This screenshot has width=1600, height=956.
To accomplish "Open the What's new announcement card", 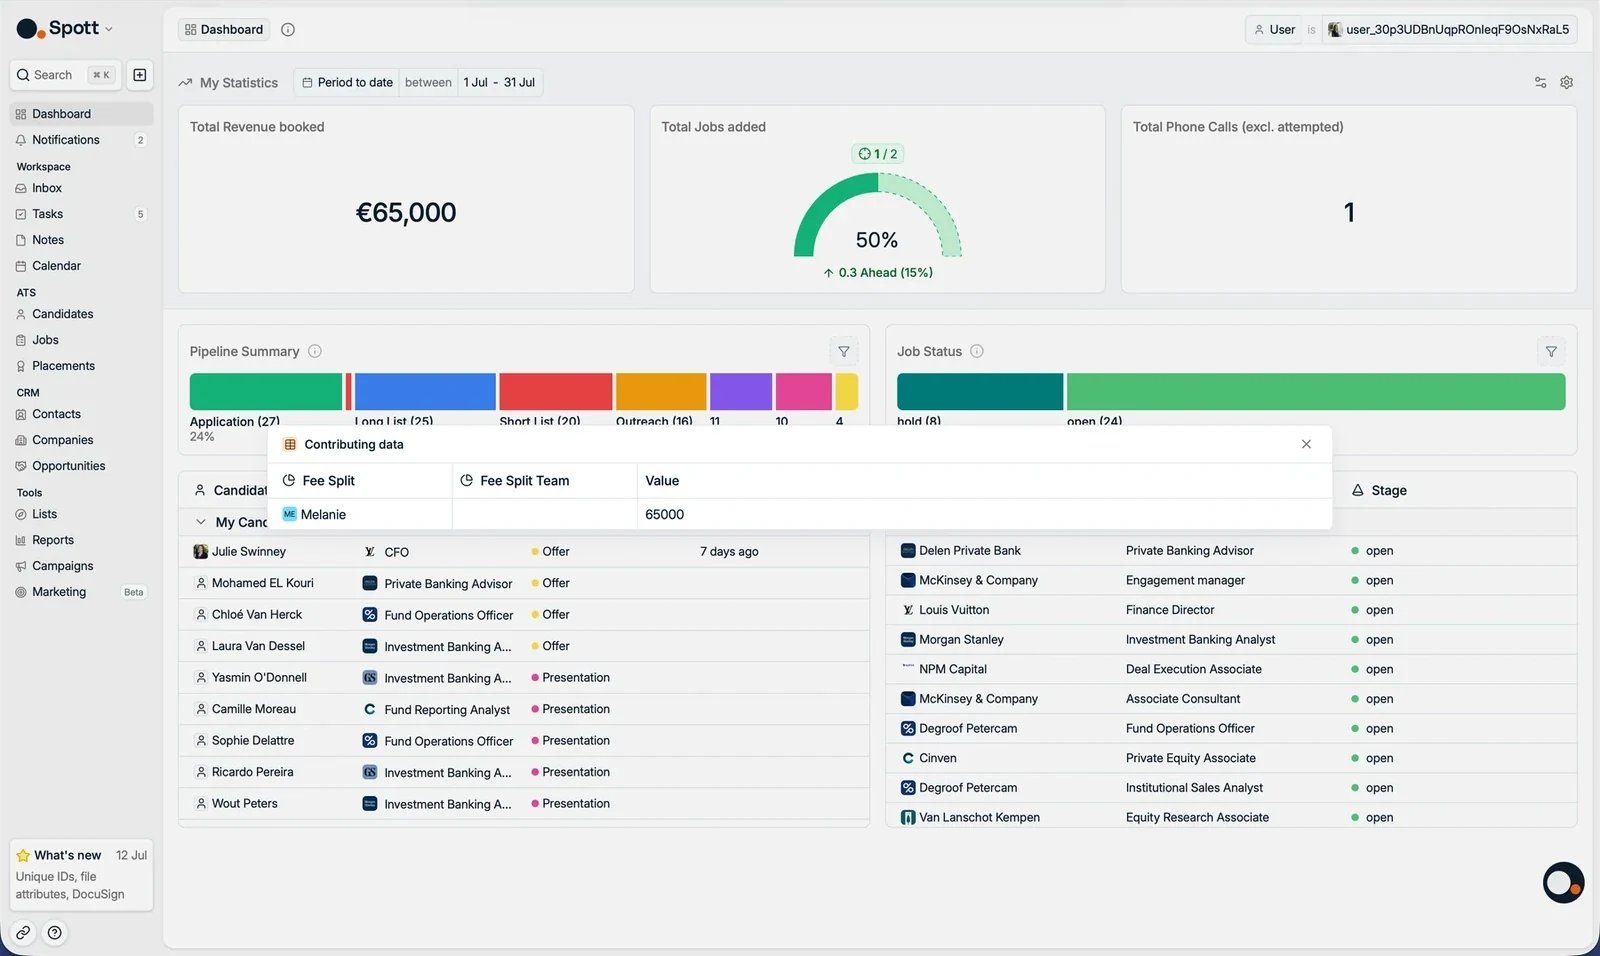I will point(81,875).
